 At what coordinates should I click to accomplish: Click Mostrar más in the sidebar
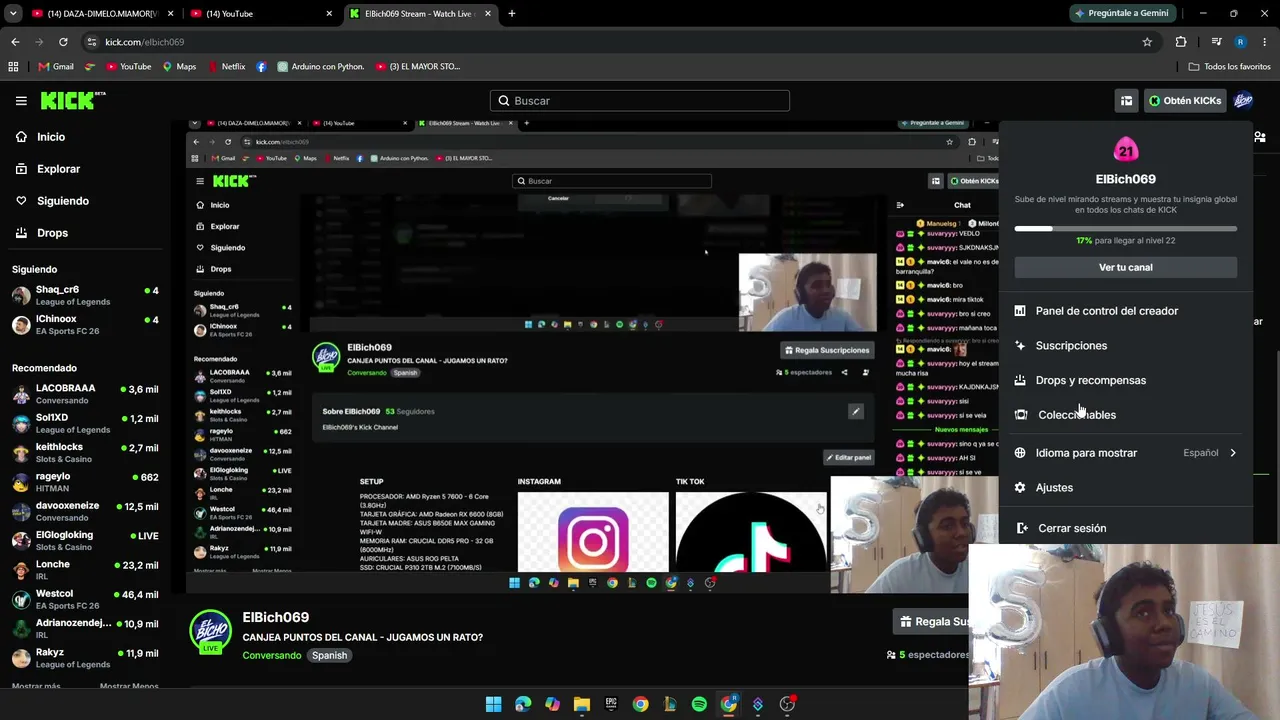[x=36, y=687]
